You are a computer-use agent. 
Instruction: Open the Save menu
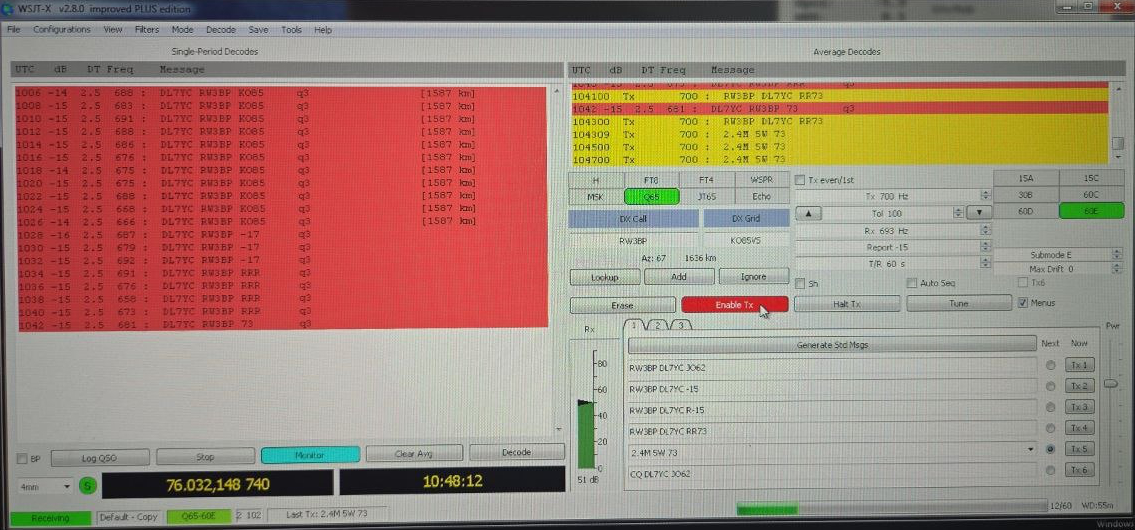coord(258,30)
